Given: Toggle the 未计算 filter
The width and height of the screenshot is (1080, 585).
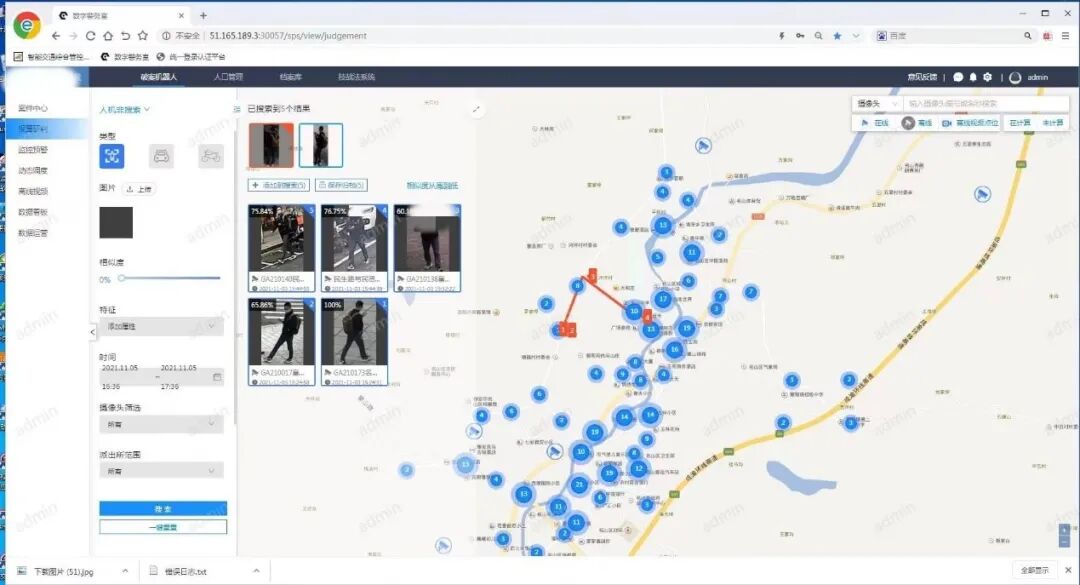Looking at the screenshot, I should pyautogui.click(x=1052, y=123).
